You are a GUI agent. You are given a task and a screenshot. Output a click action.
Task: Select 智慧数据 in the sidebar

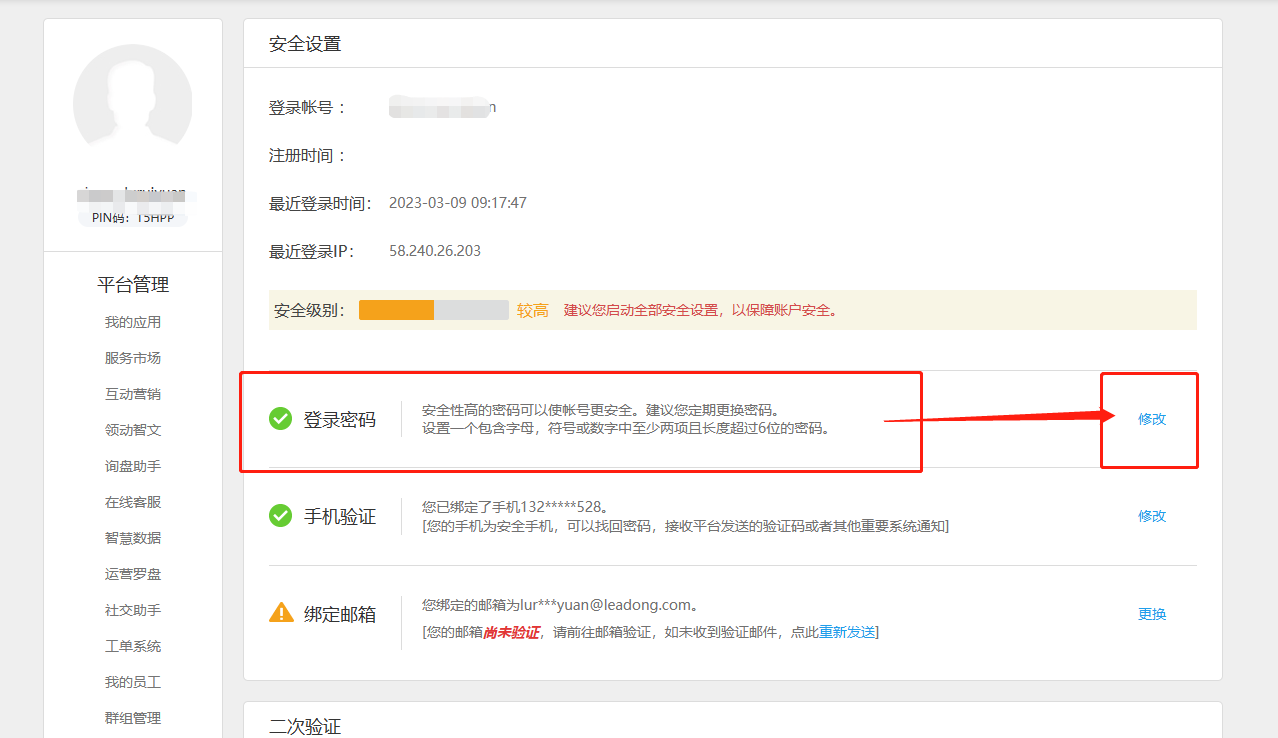click(132, 537)
